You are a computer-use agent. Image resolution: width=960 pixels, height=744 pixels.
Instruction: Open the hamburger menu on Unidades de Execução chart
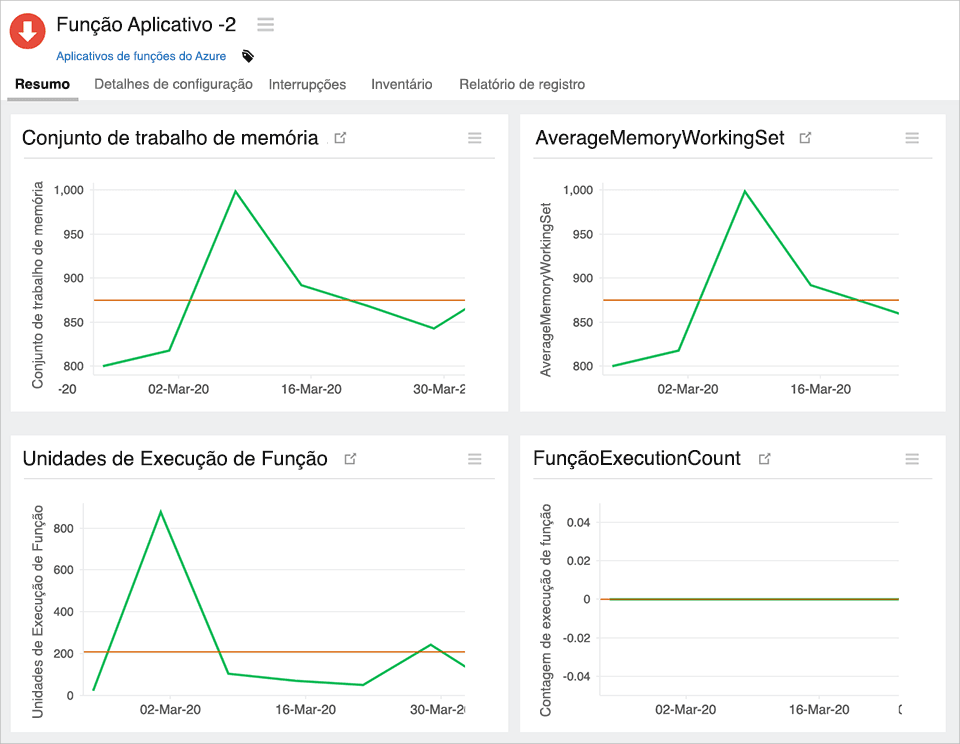[x=474, y=459]
